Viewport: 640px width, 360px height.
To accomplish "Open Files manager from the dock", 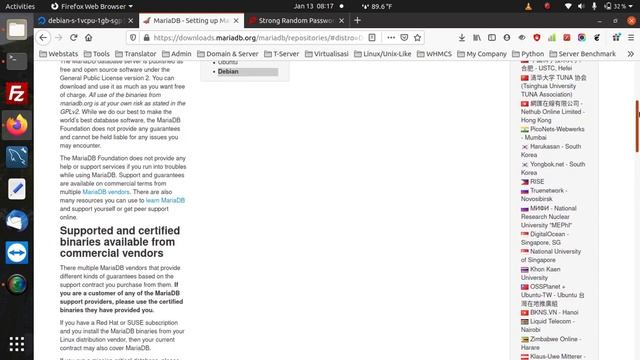I will (17, 30).
